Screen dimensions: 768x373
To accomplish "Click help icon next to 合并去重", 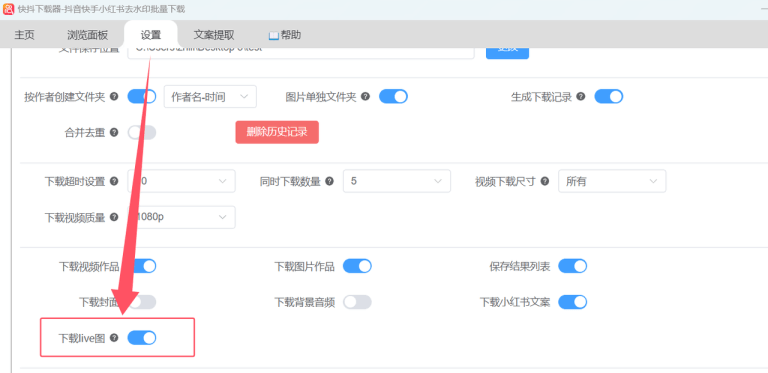I will tap(114, 132).
